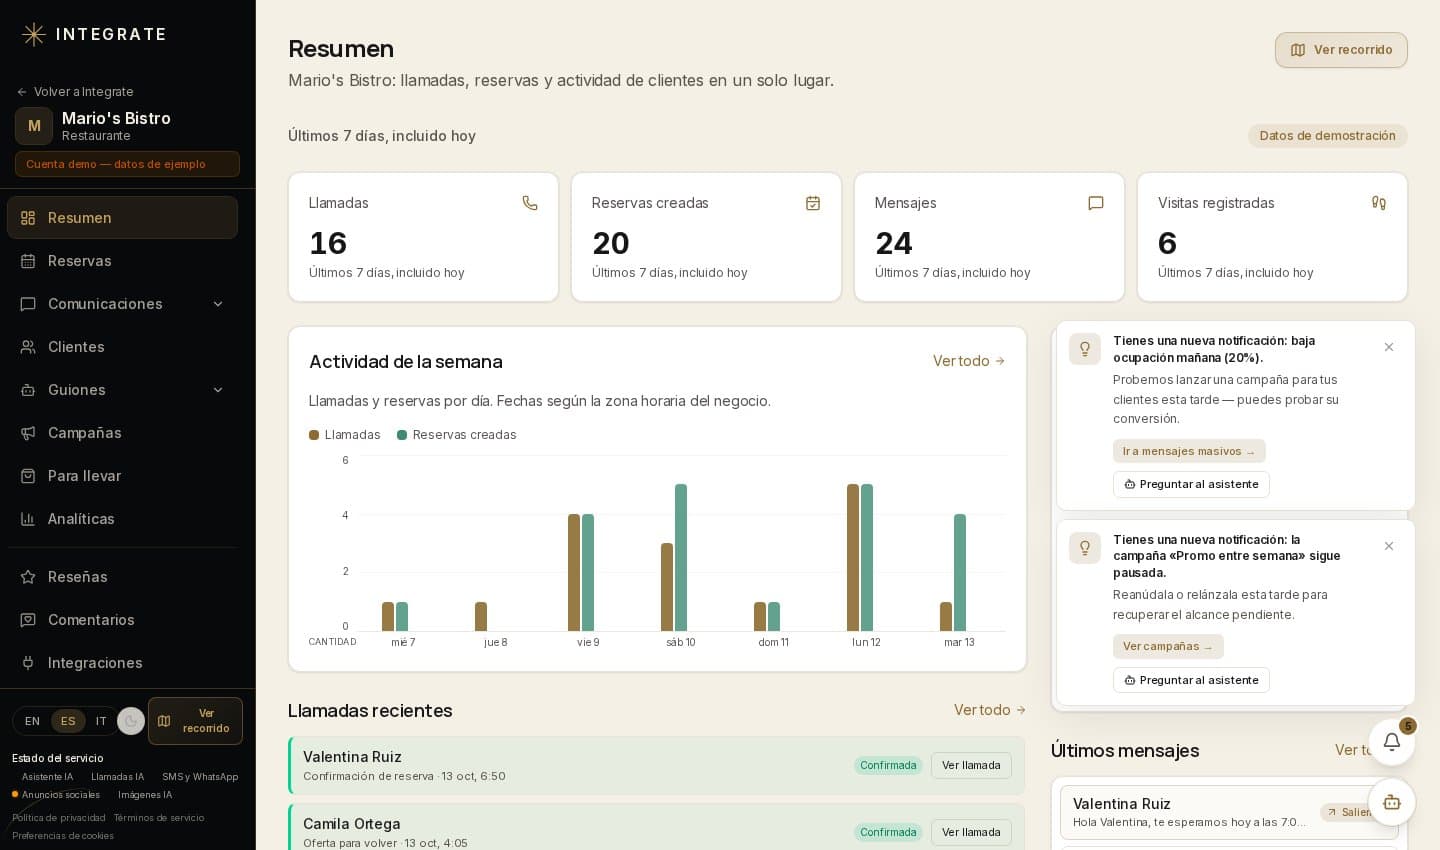Click the Mario's Bistro M avatar
1440x850 pixels.
click(x=34, y=126)
